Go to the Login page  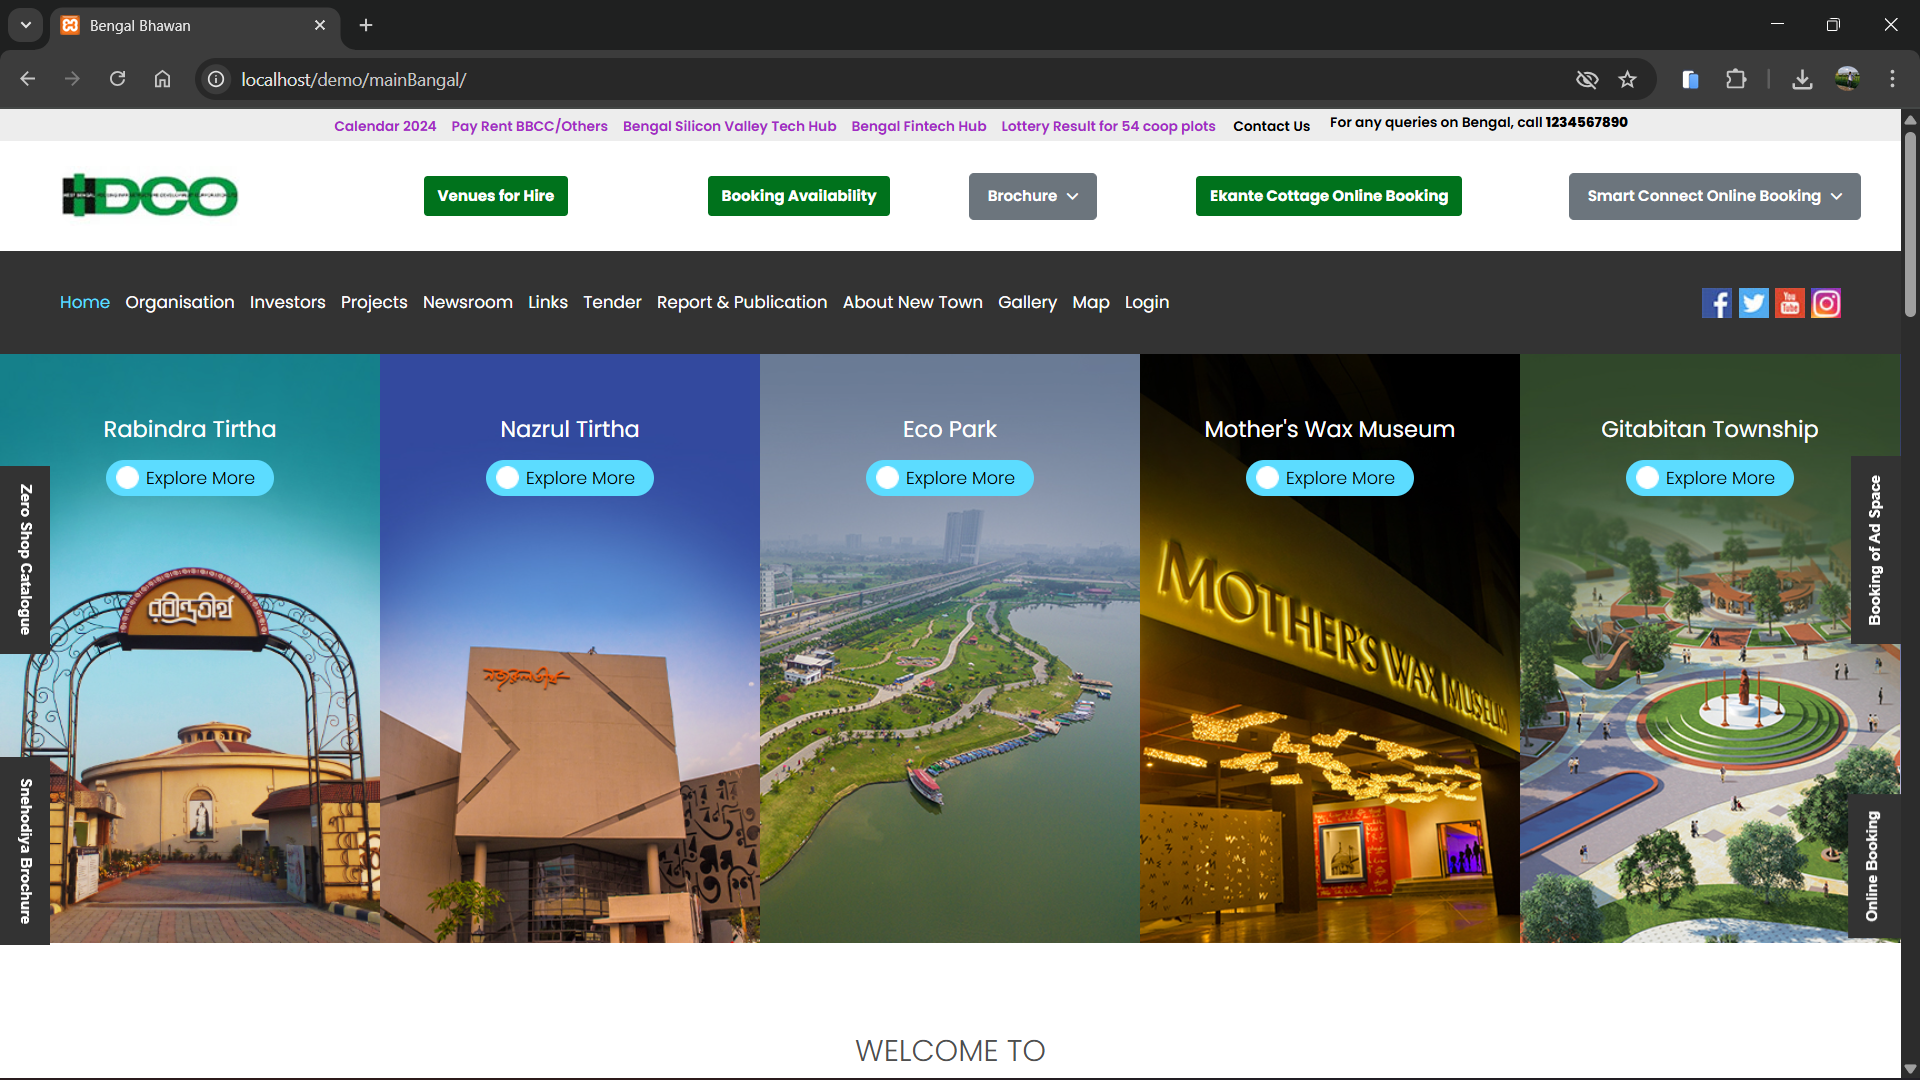[1147, 302]
